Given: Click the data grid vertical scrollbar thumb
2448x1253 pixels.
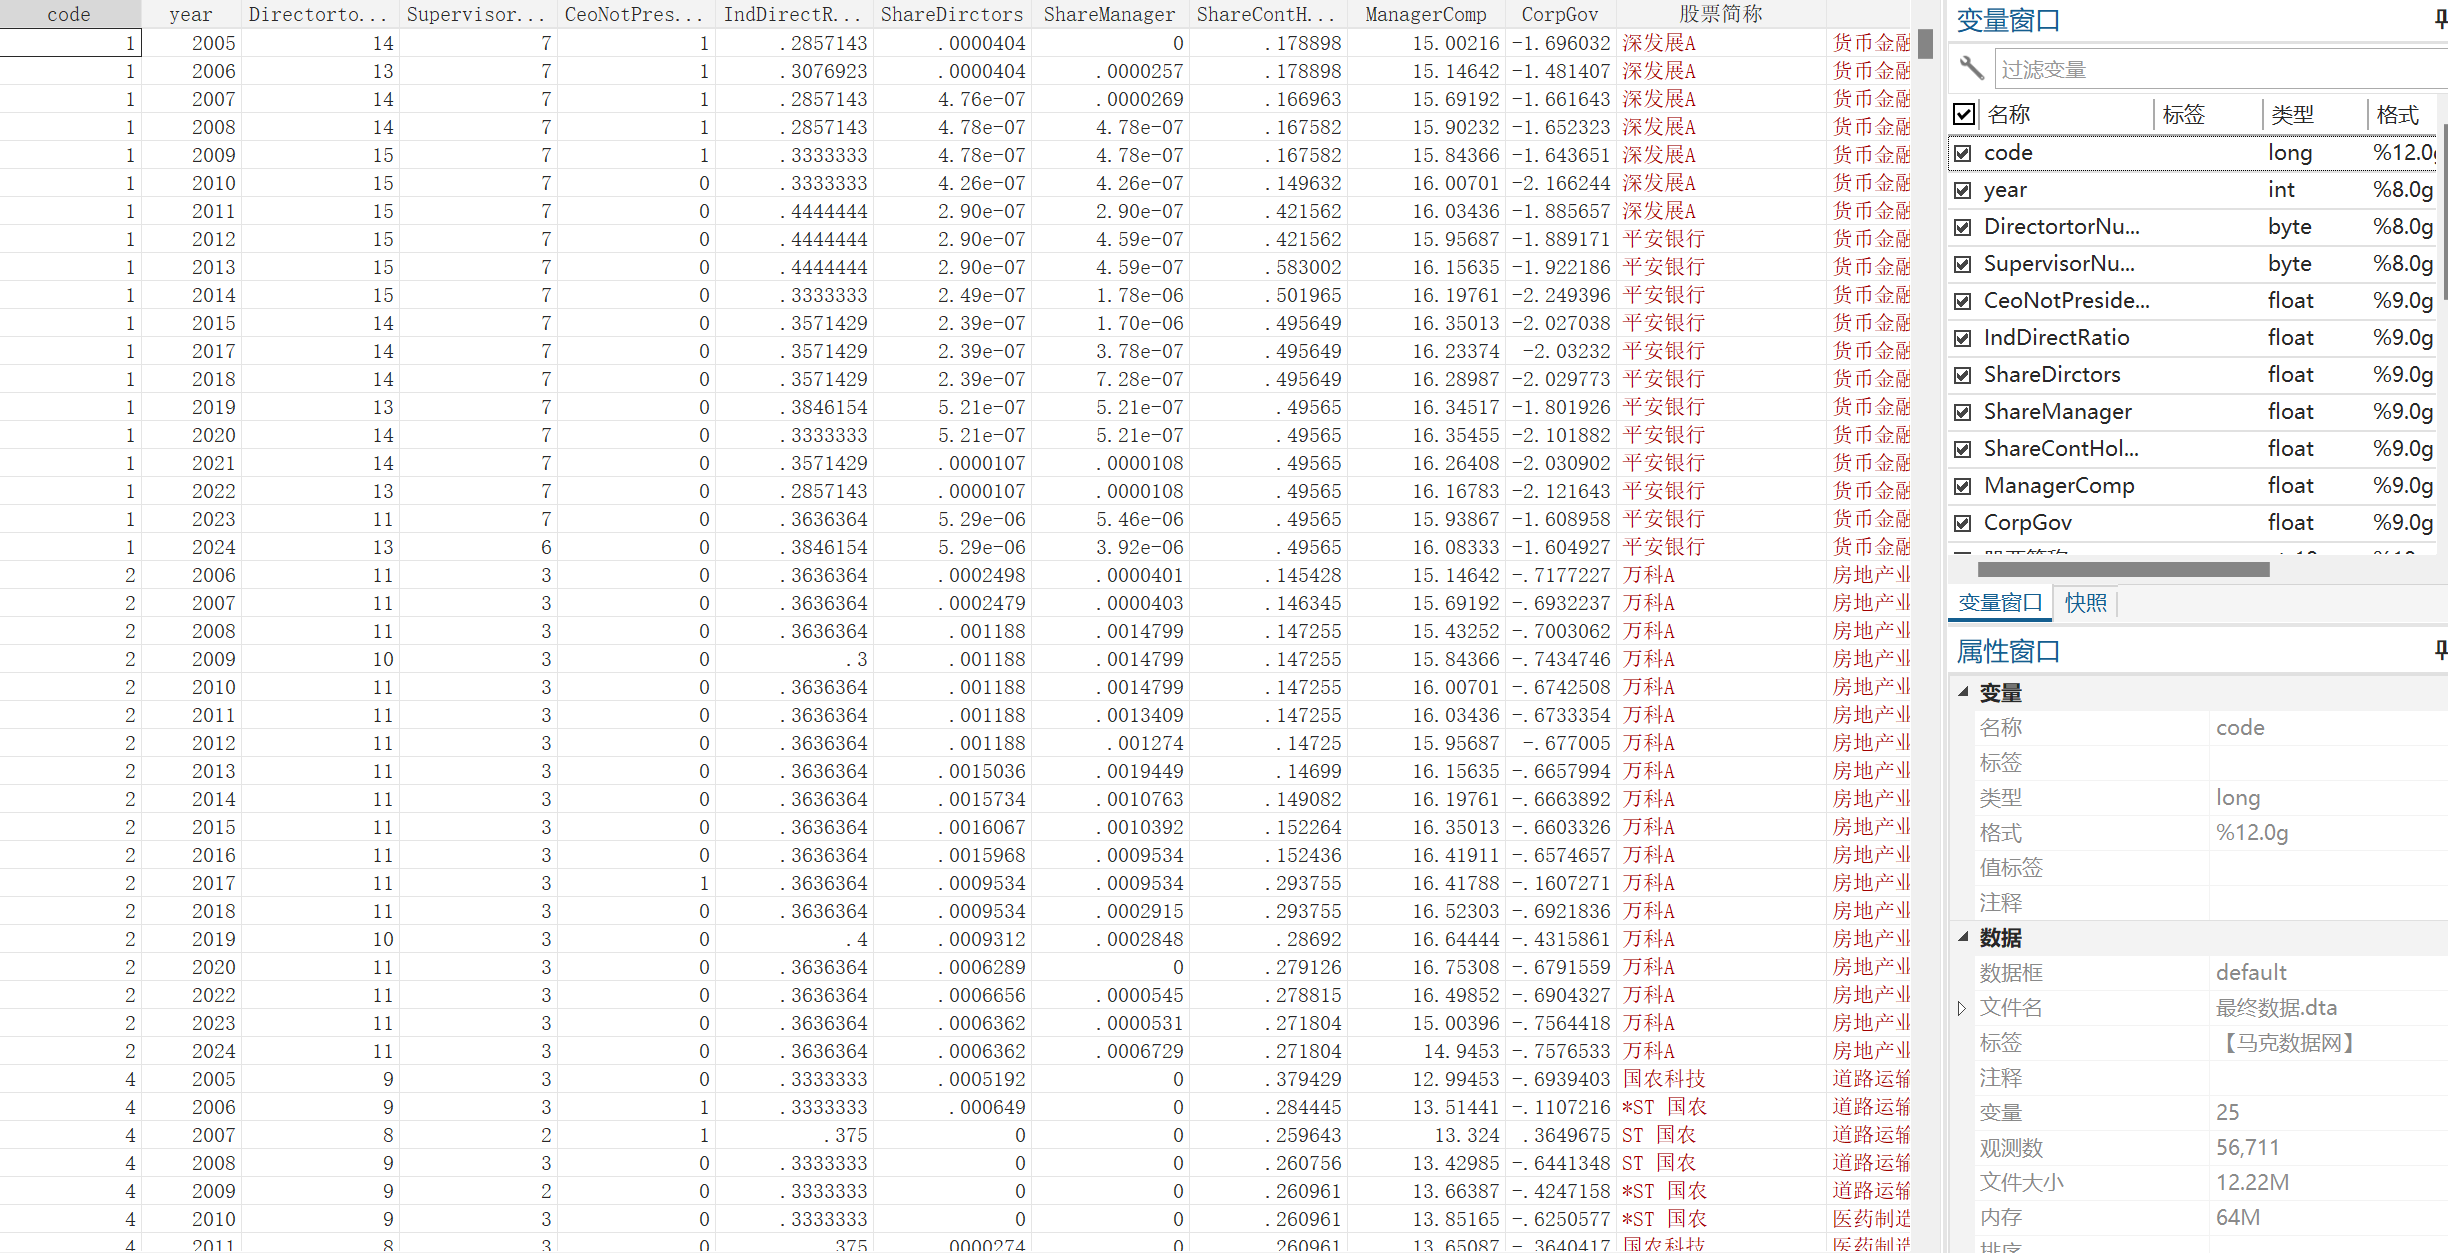Looking at the screenshot, I should point(1925,44).
